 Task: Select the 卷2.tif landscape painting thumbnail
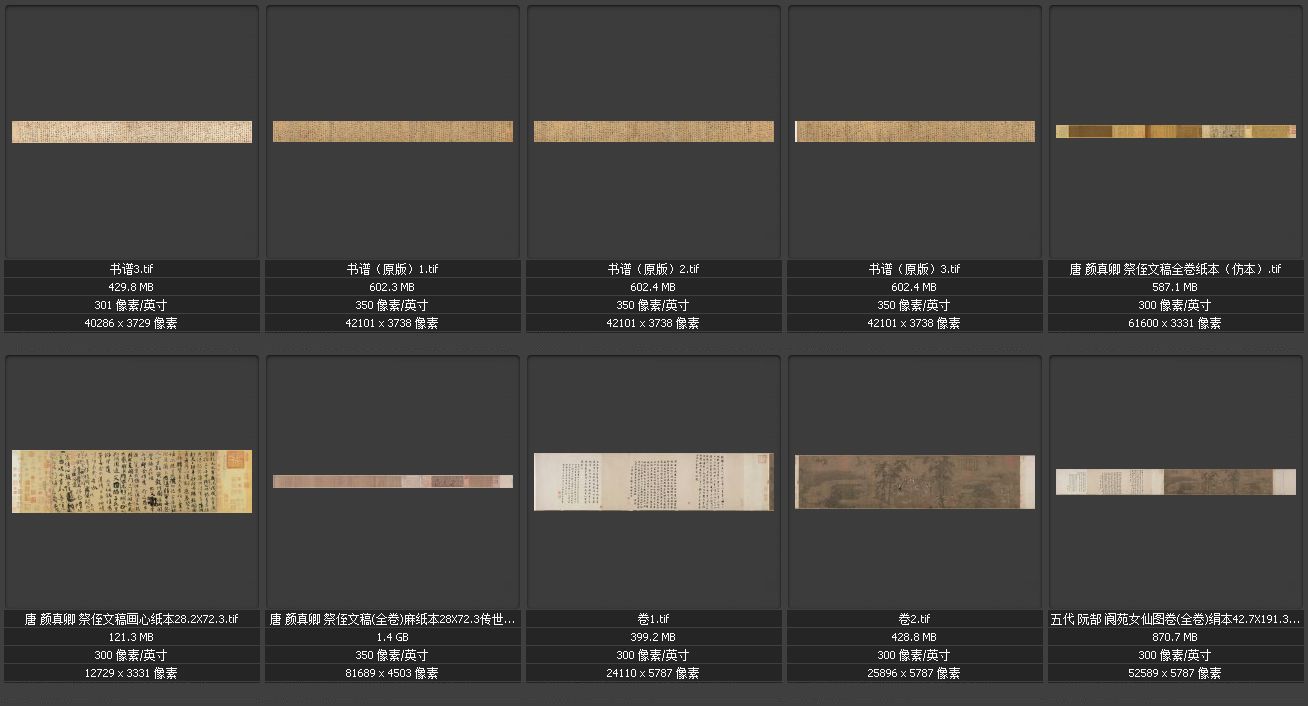(915, 481)
